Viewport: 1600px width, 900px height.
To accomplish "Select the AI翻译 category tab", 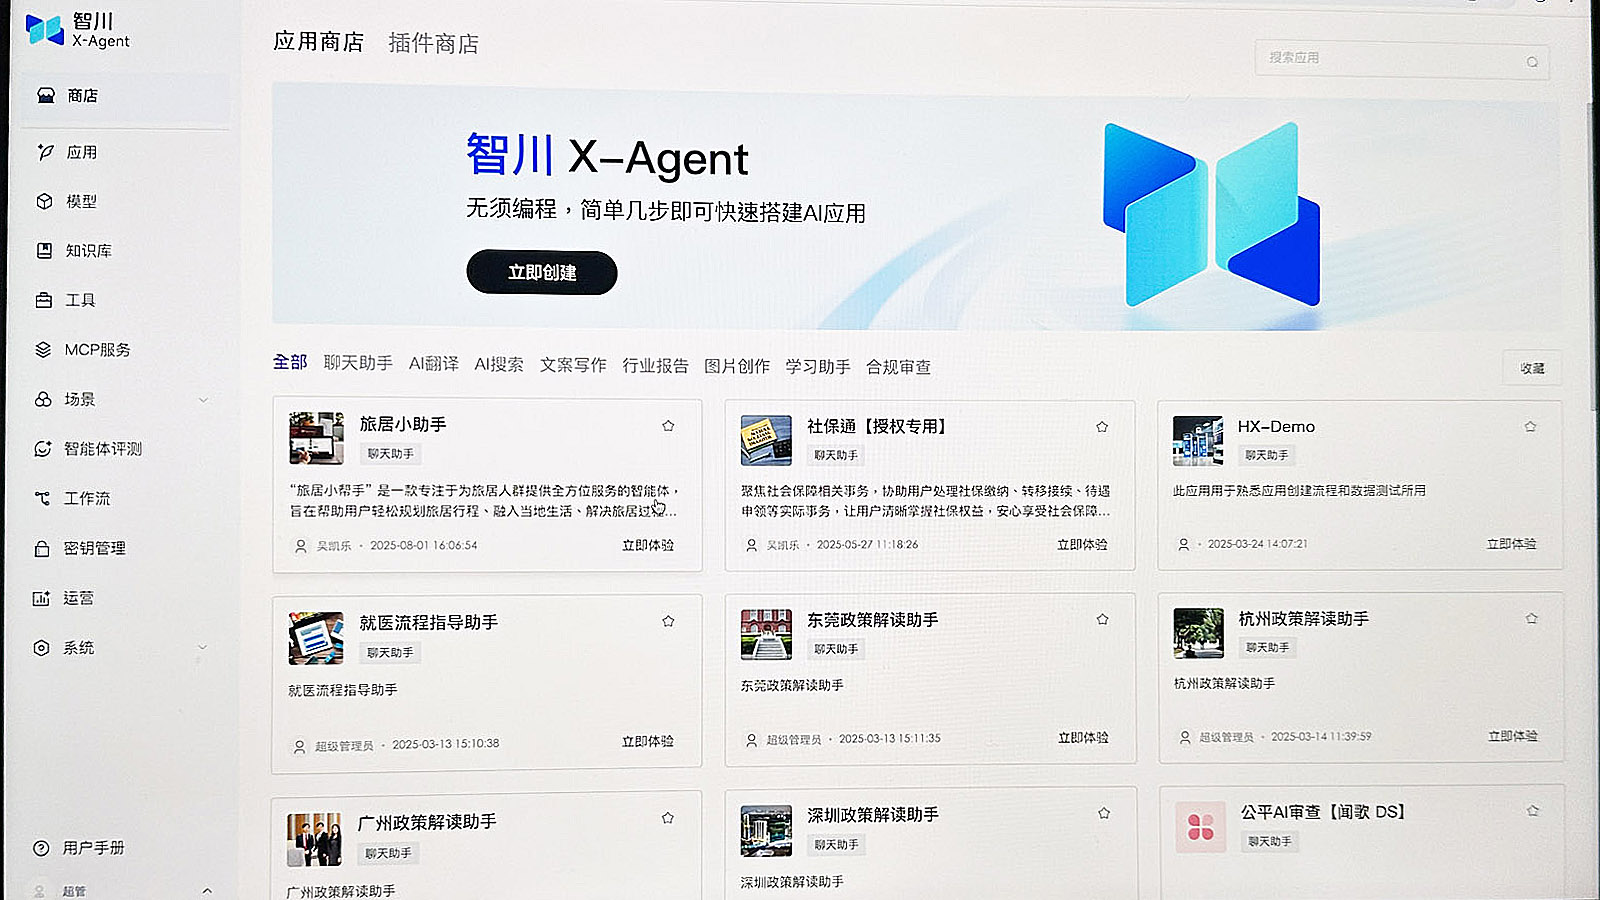I will point(433,364).
